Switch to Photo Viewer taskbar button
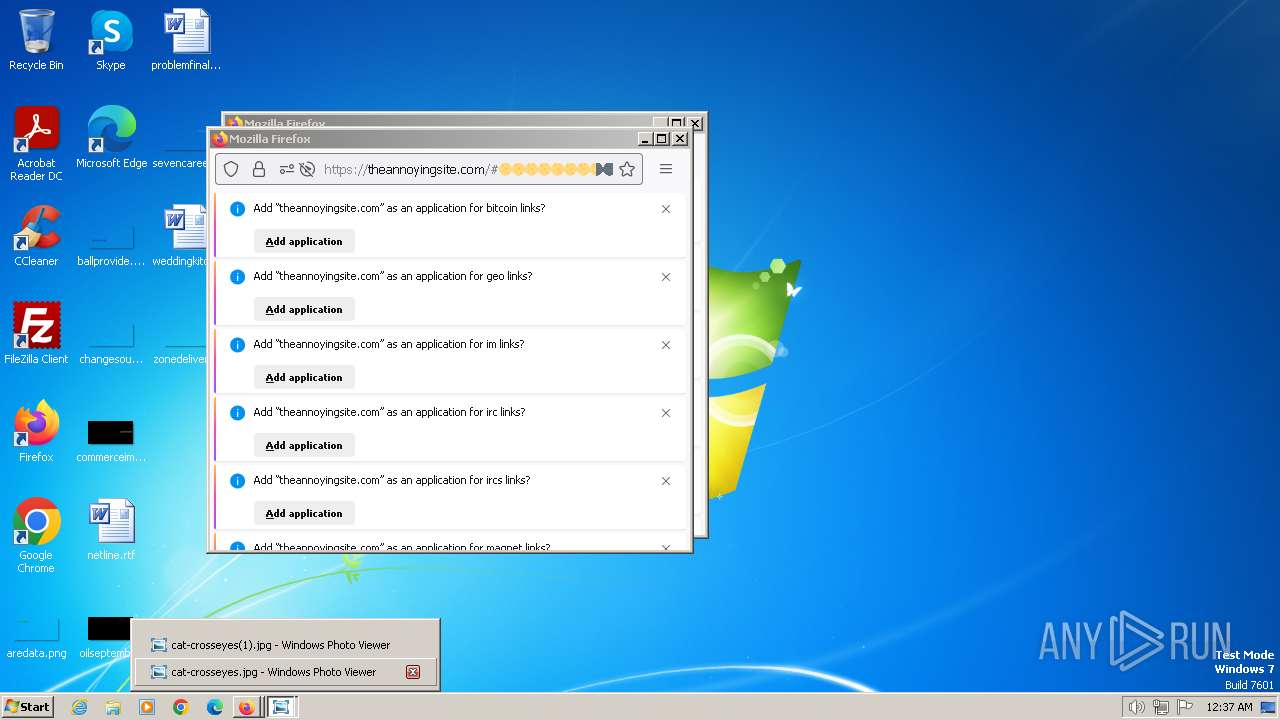The width and height of the screenshot is (1280, 720). pyautogui.click(x=281, y=707)
